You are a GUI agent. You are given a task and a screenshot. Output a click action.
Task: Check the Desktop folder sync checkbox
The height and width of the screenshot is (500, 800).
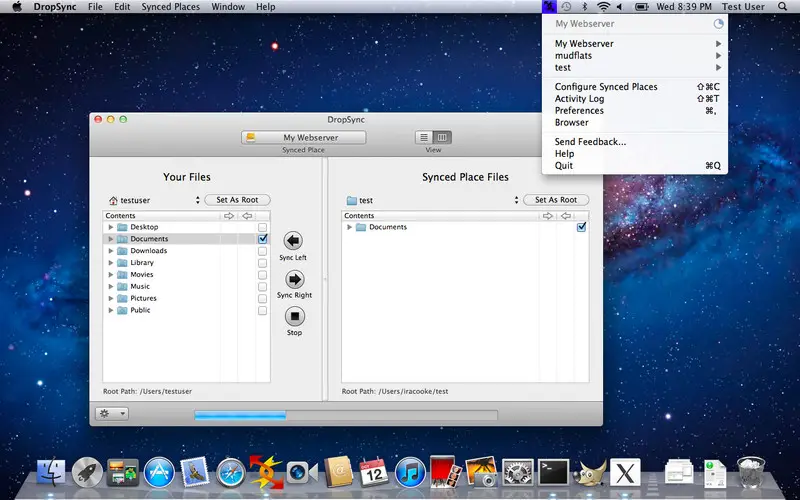point(262,227)
